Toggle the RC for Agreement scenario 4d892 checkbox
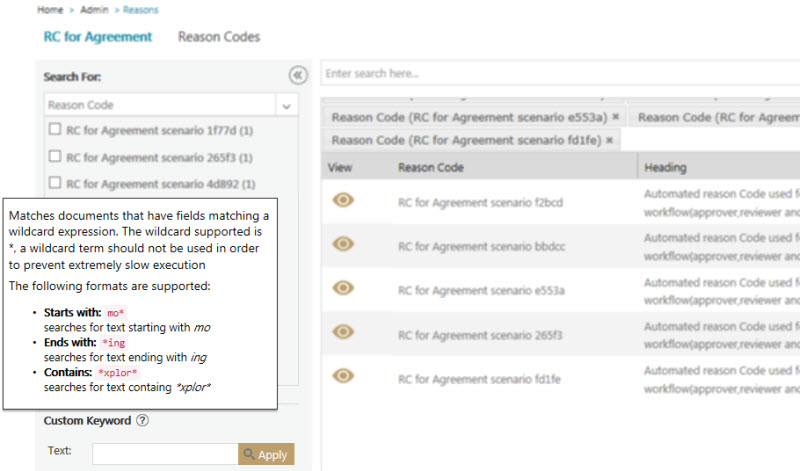The width and height of the screenshot is (800, 471). pyautogui.click(x=56, y=183)
